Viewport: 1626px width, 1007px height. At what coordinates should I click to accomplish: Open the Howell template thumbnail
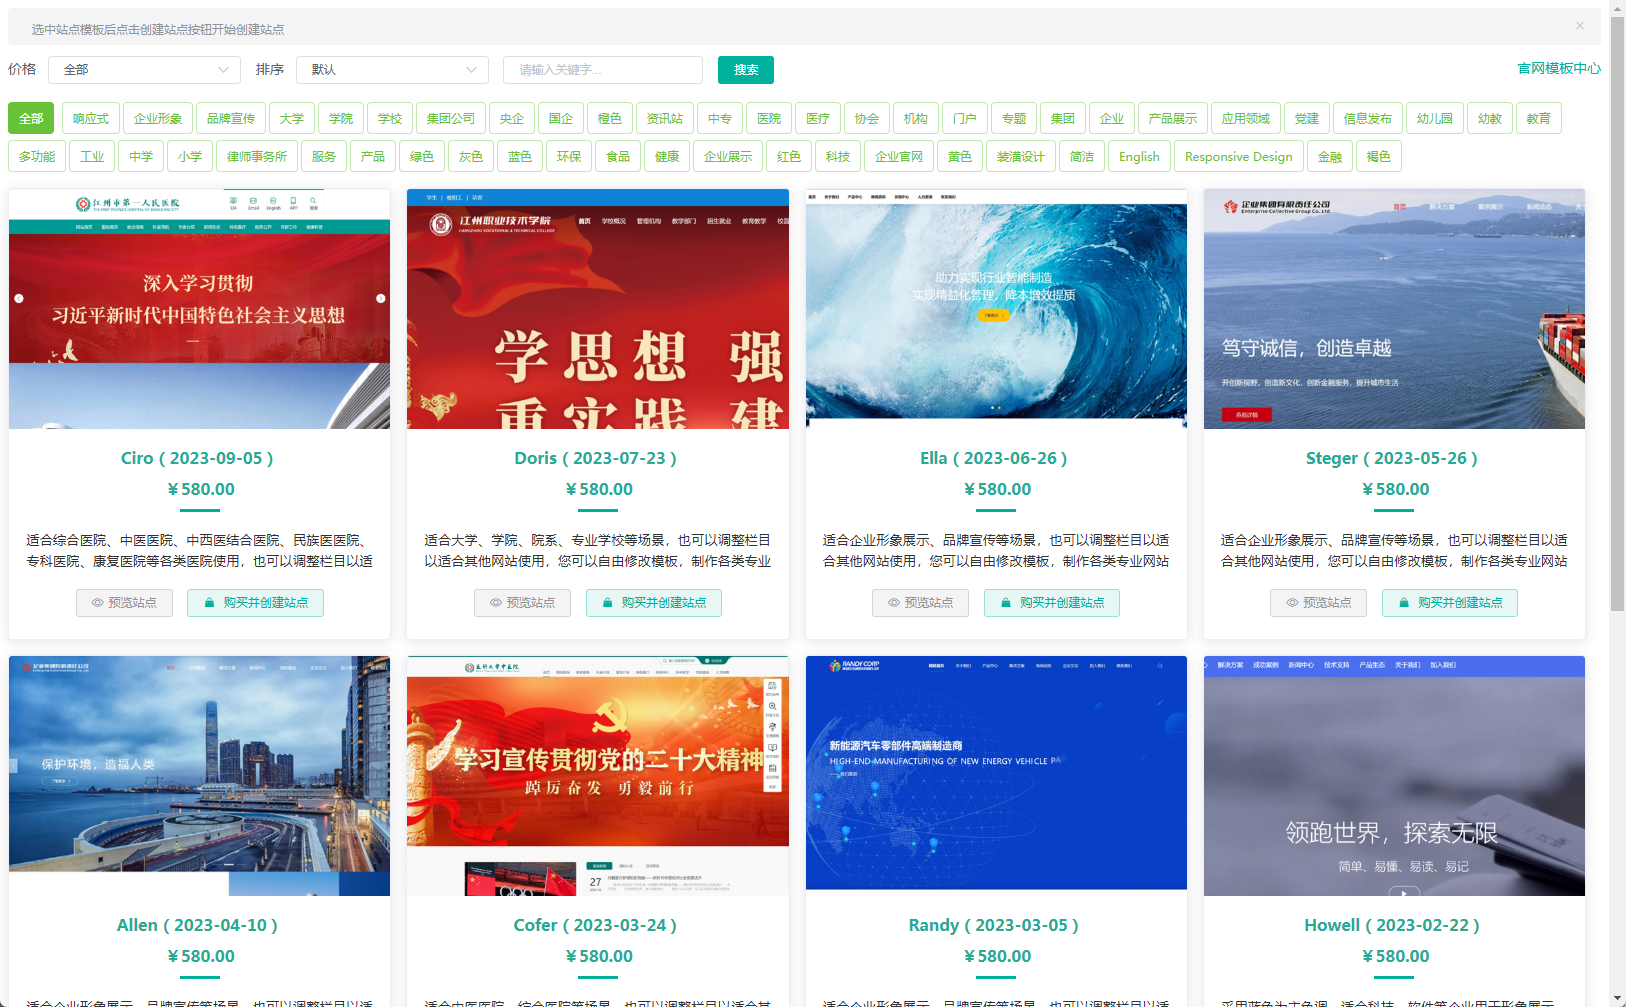click(1394, 776)
